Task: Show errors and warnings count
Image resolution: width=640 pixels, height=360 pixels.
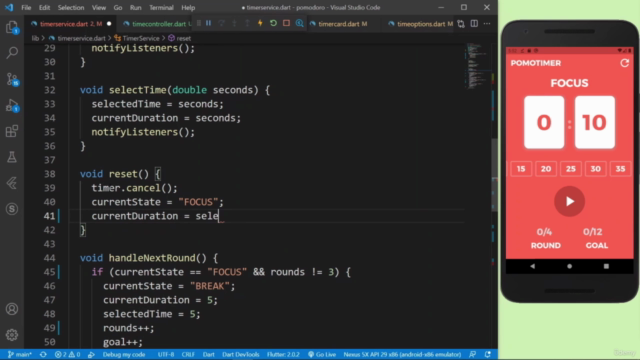Action: 67,354
